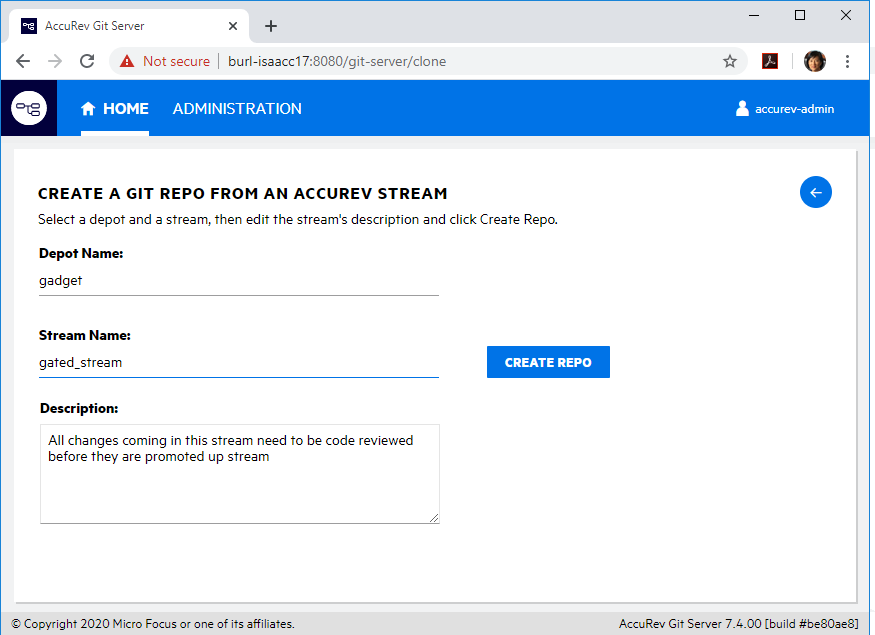Select the Stream Name input field

pos(238,363)
